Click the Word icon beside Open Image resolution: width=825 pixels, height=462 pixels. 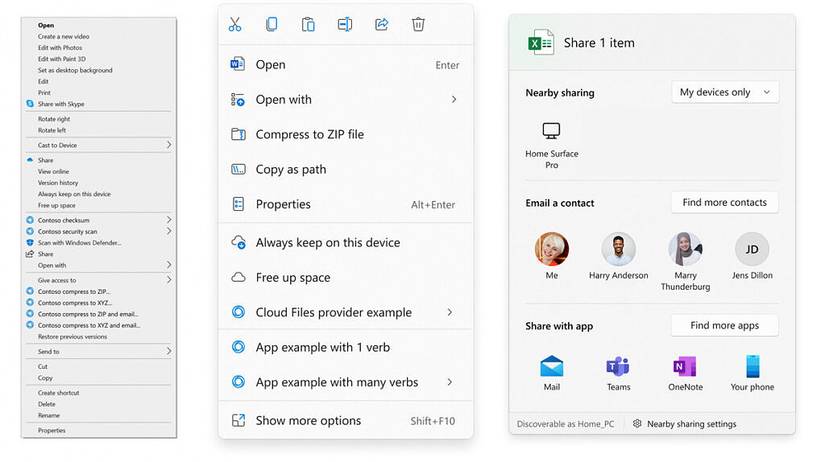238,64
